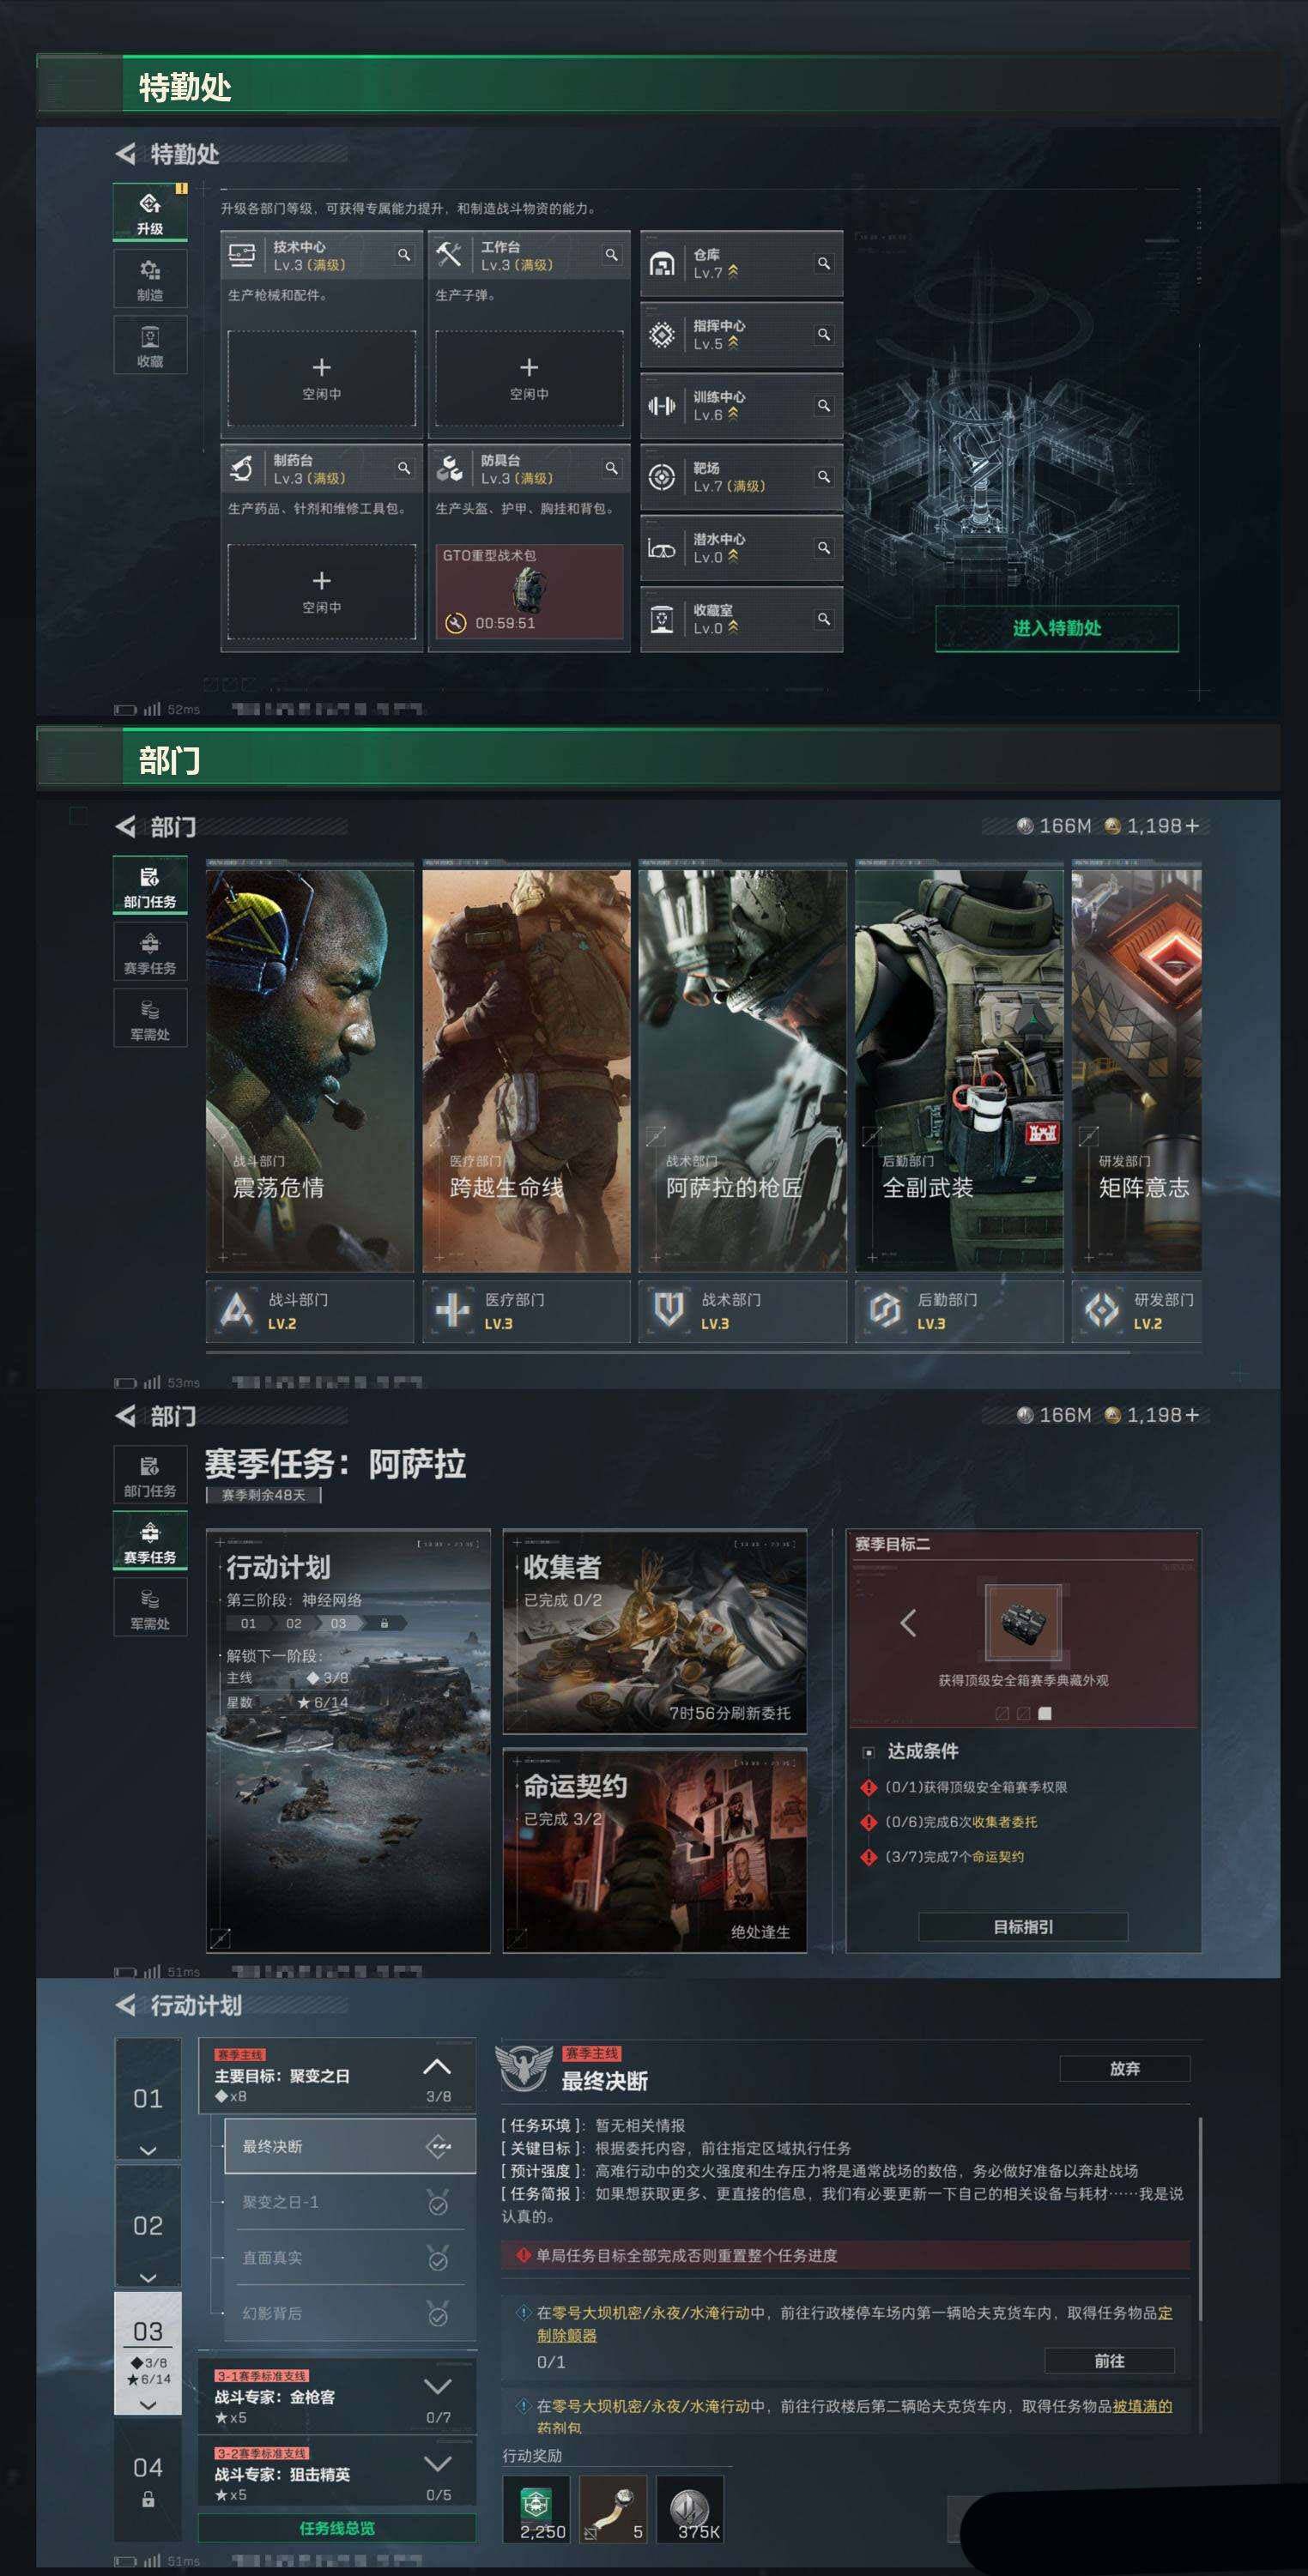
Task: Add currency via plus next to 1,198 on card screen
Action: 1191,826
